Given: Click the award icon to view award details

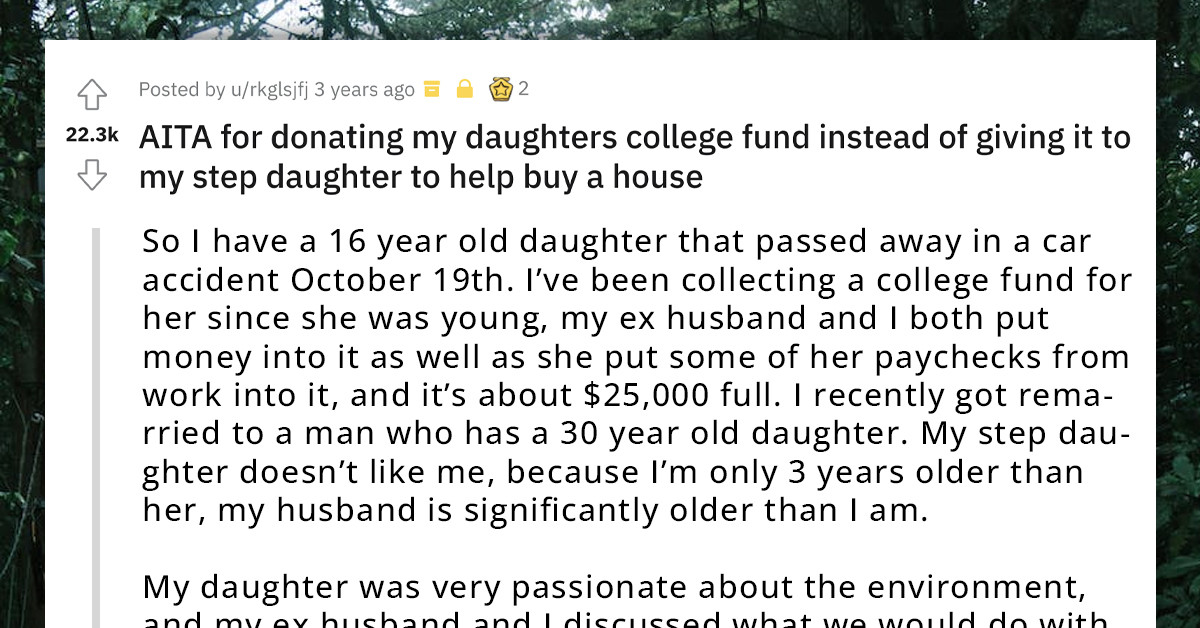Looking at the screenshot, I should pos(500,89).
